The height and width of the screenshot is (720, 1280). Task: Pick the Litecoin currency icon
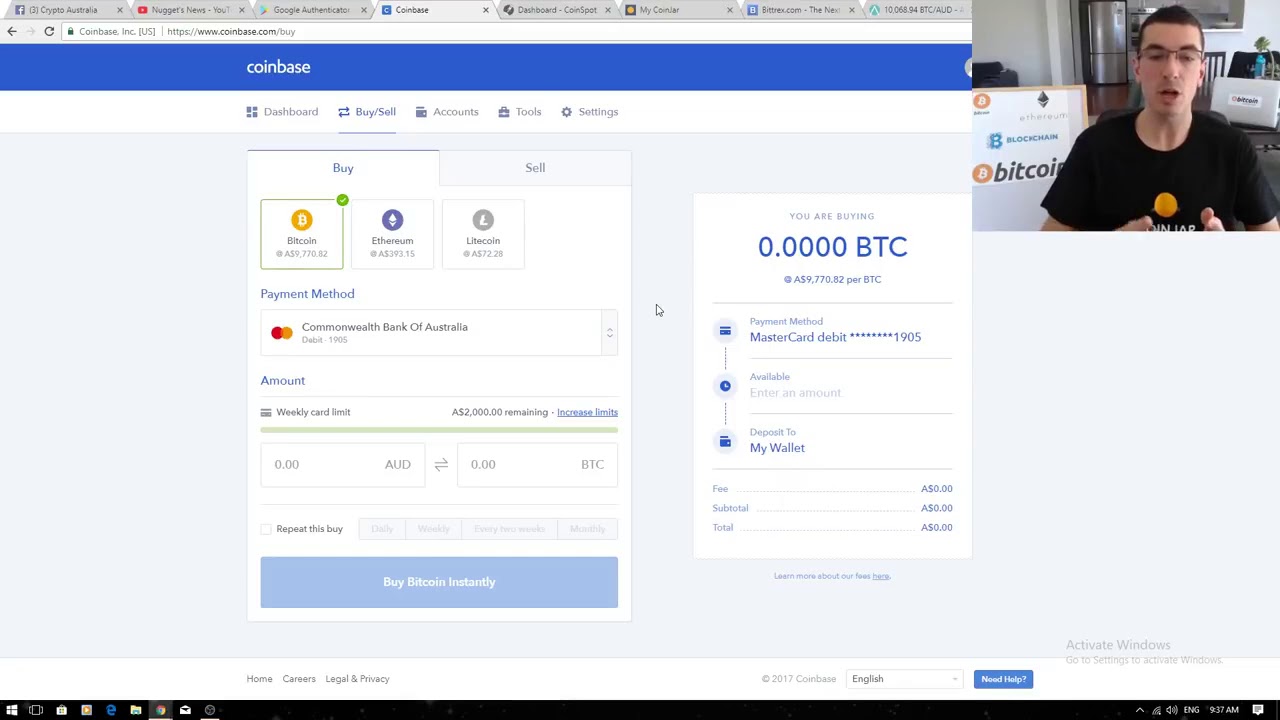tap(483, 220)
